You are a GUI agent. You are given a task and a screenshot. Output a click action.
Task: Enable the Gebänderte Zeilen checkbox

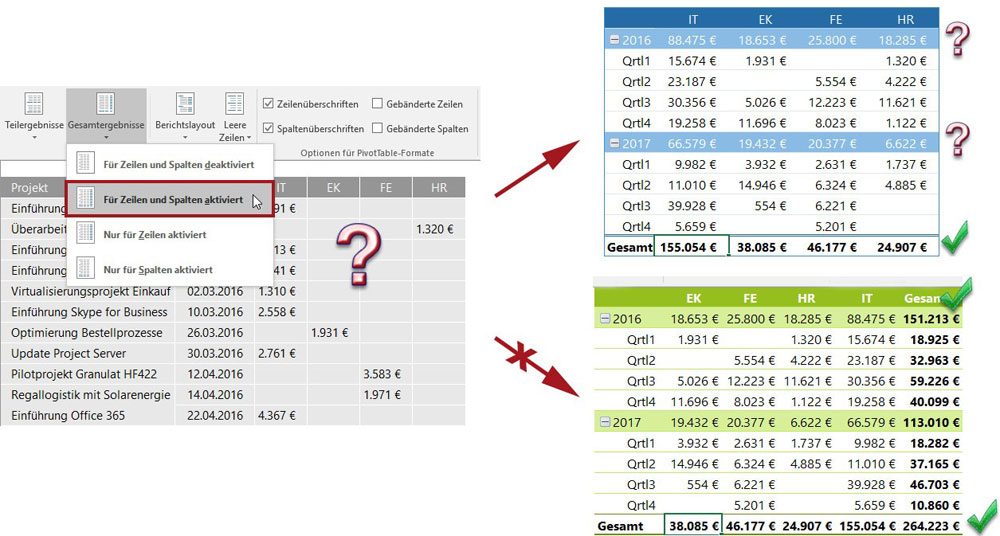377,104
